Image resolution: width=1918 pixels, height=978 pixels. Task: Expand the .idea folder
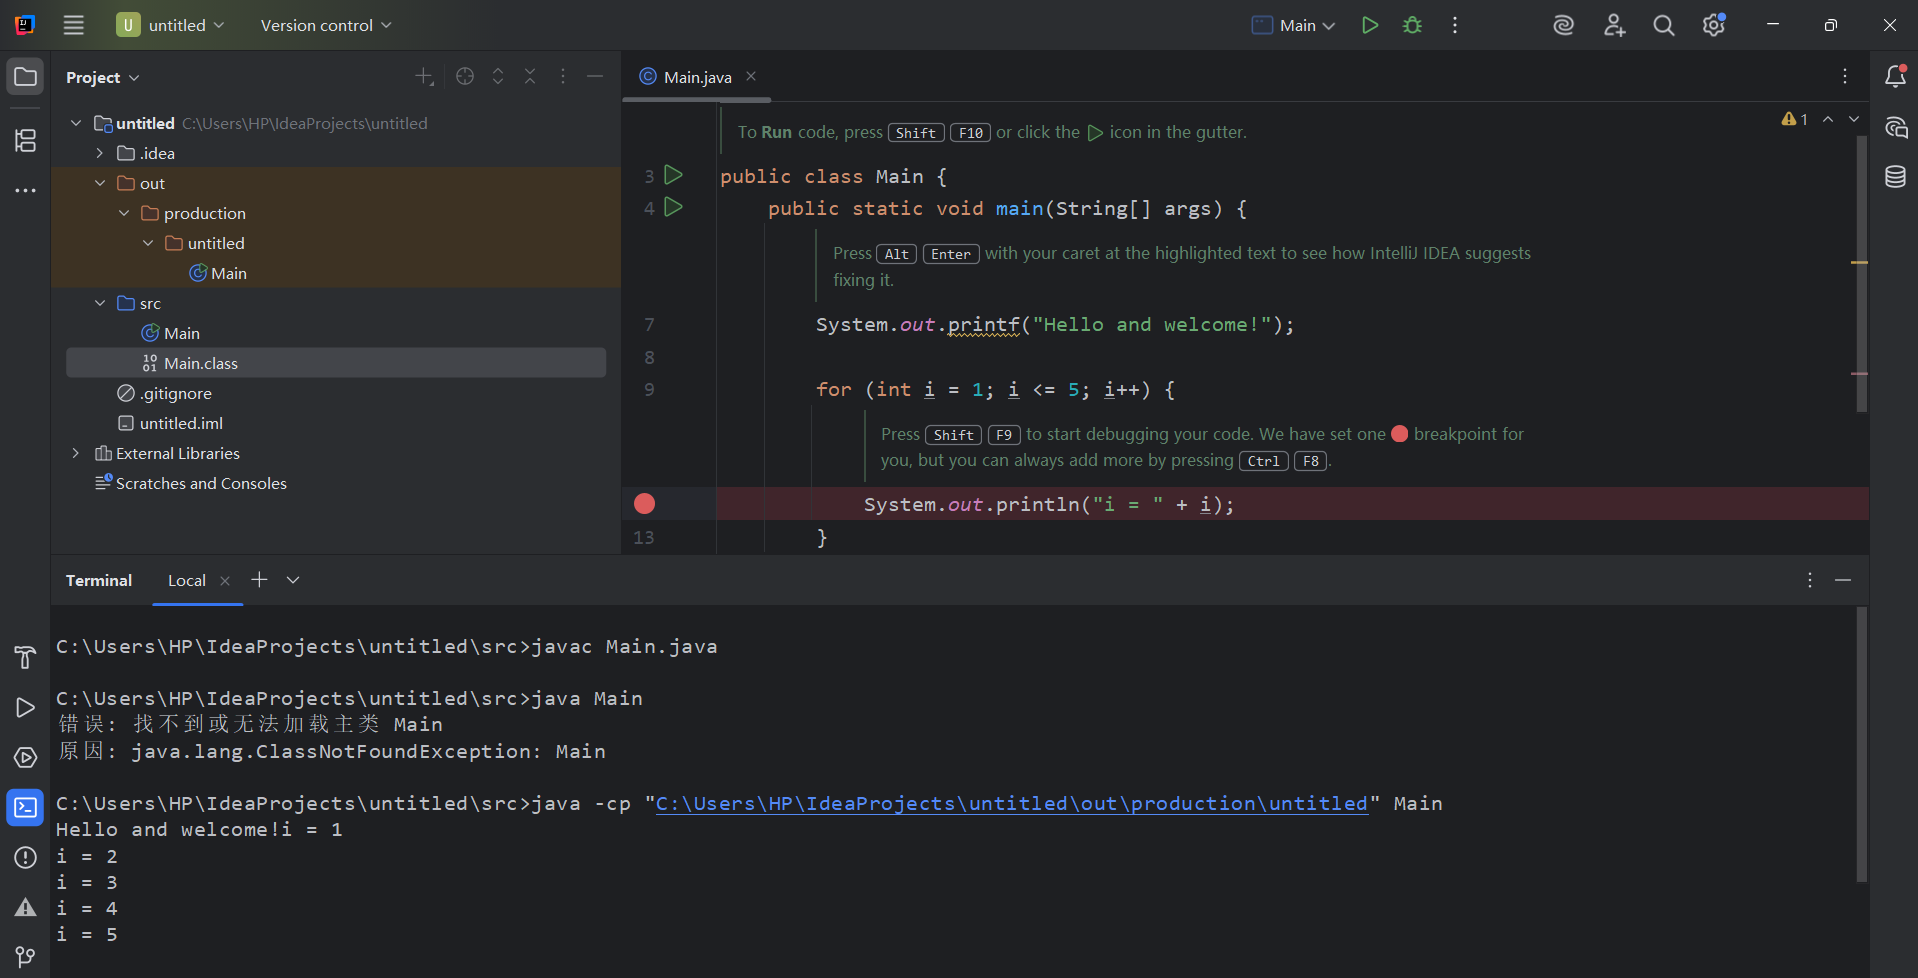click(100, 153)
